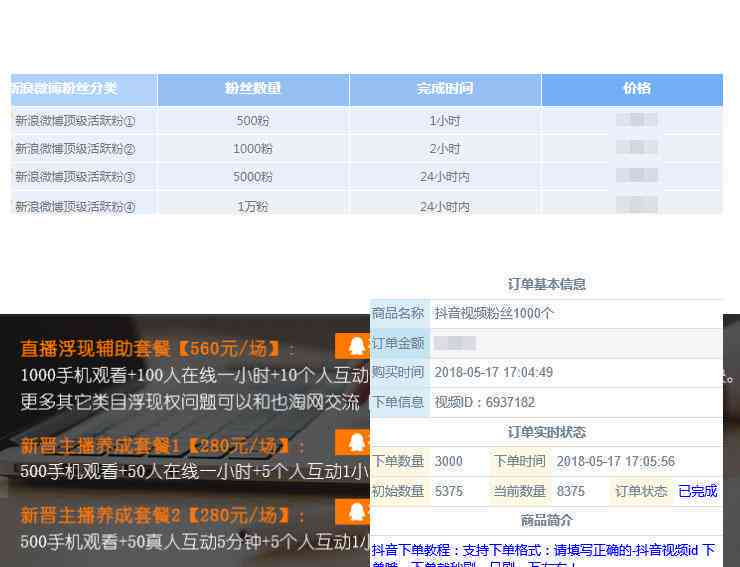Click the QQ icon beside 新晋主播养成套餐1
This screenshot has width=740, height=567.
[352, 442]
